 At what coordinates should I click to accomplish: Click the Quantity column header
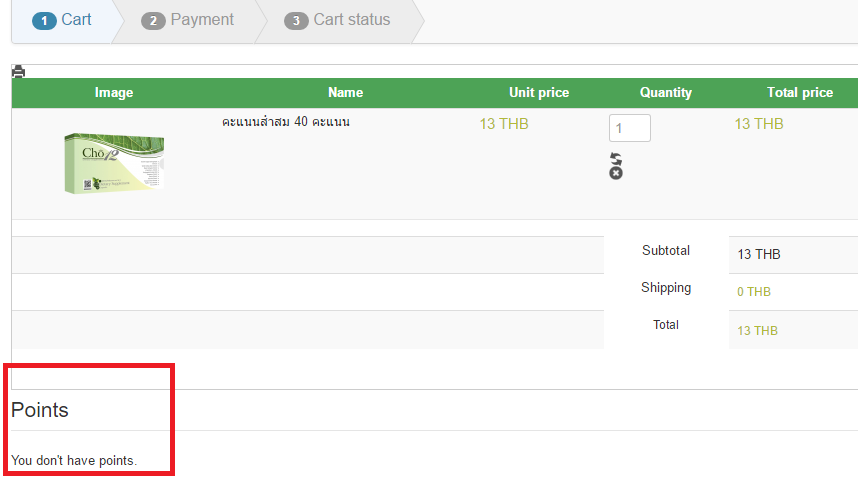point(666,92)
